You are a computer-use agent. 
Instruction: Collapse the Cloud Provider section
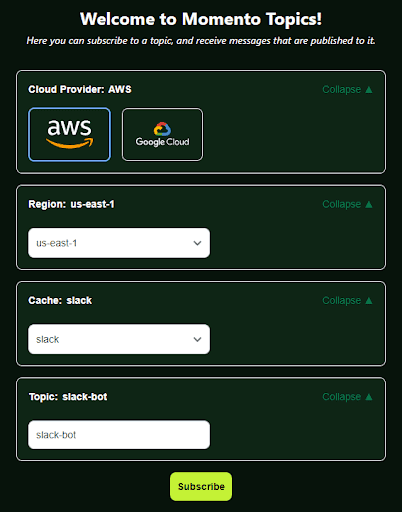click(x=347, y=90)
